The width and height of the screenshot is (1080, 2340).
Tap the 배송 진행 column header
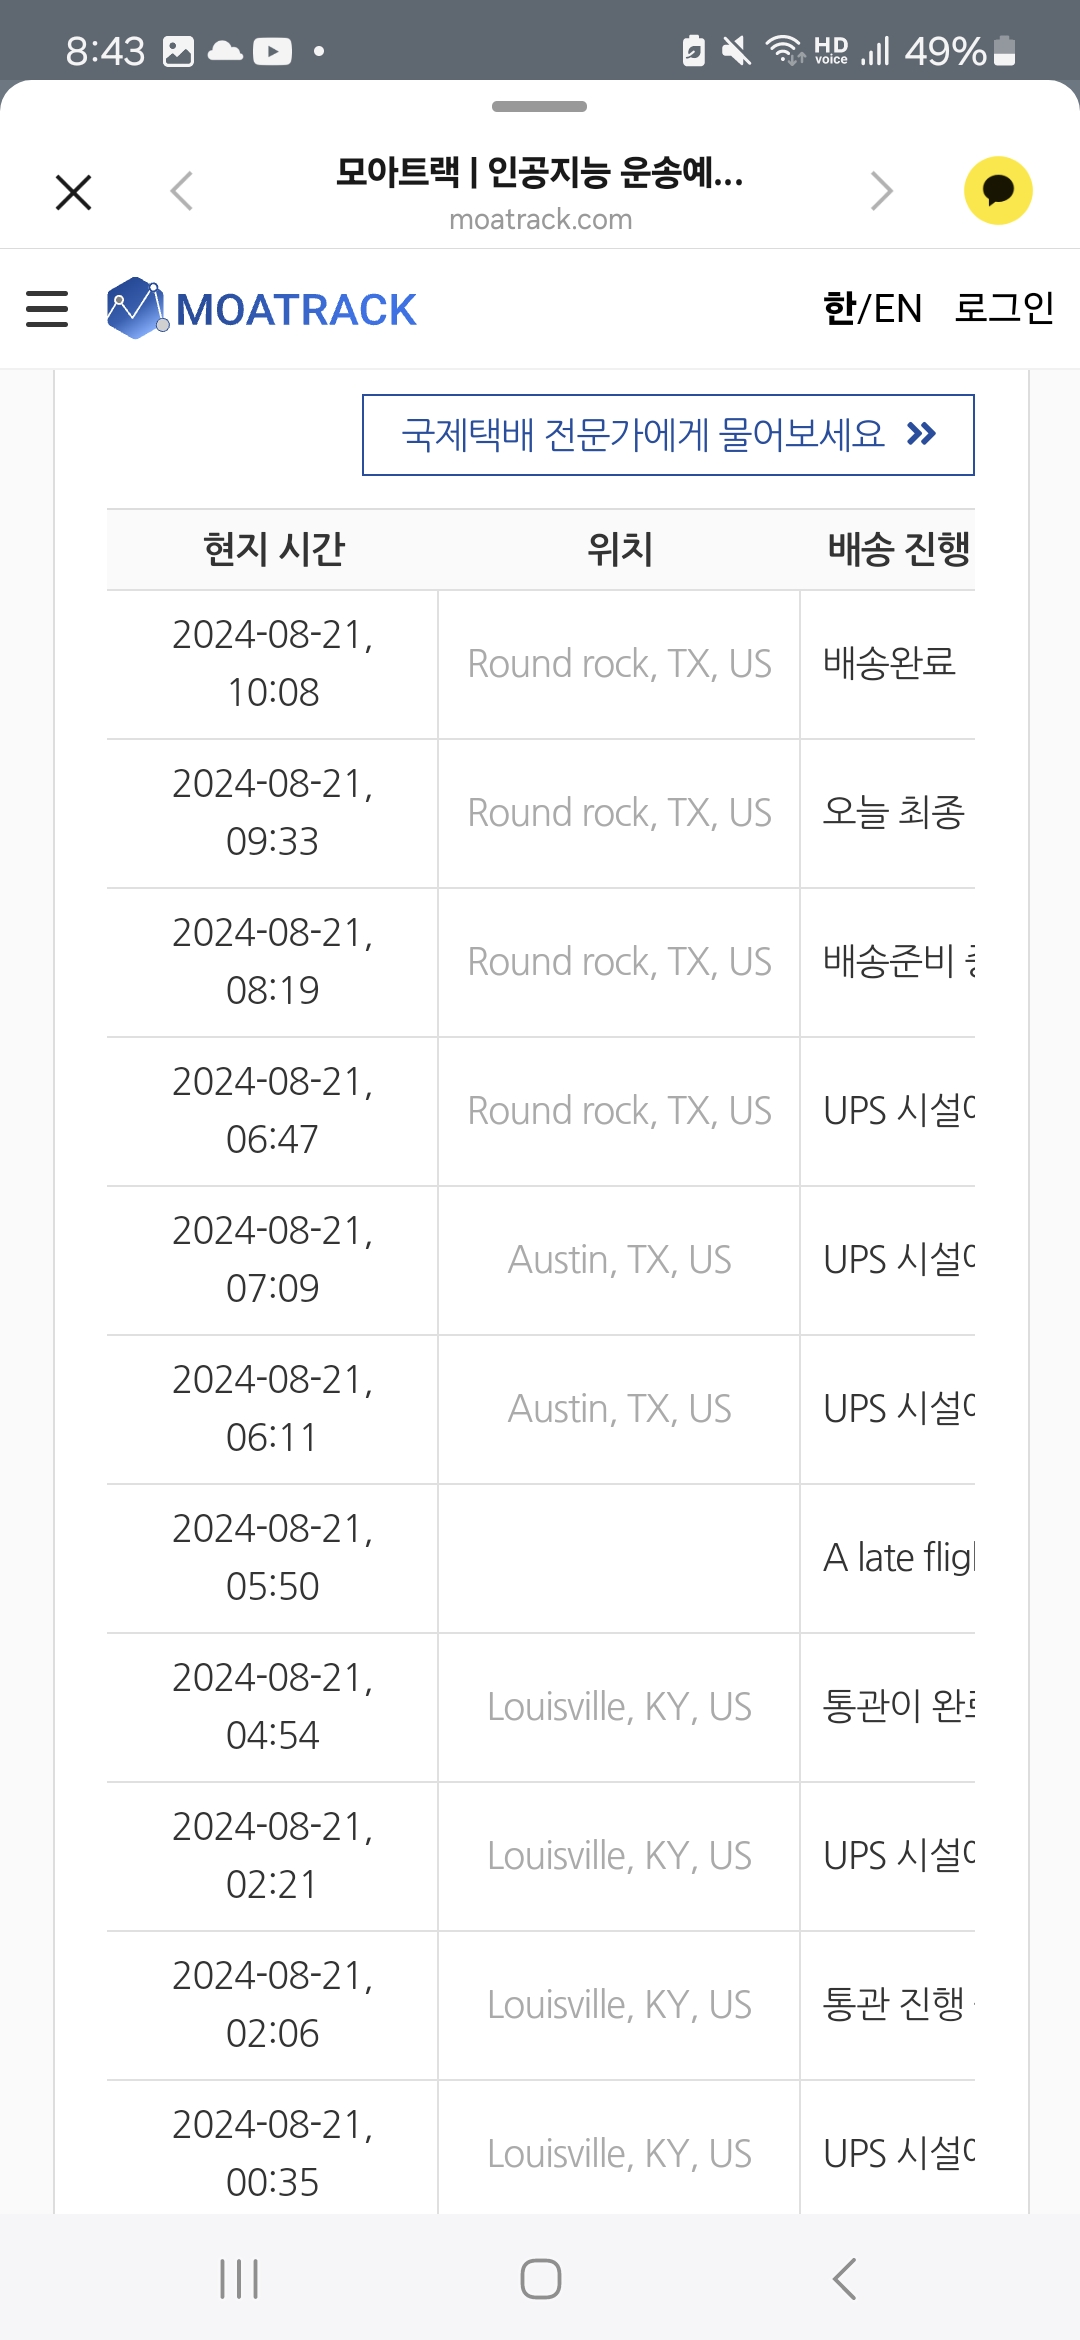[x=898, y=549]
